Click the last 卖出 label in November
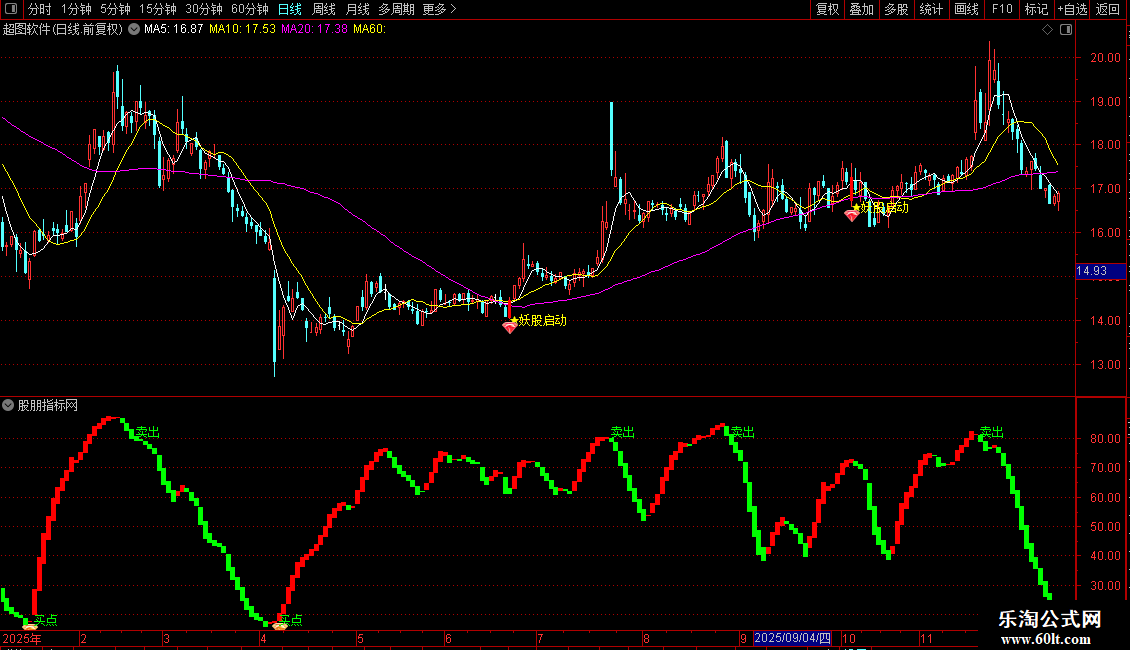Screen dimensions: 1130x650 [992, 432]
